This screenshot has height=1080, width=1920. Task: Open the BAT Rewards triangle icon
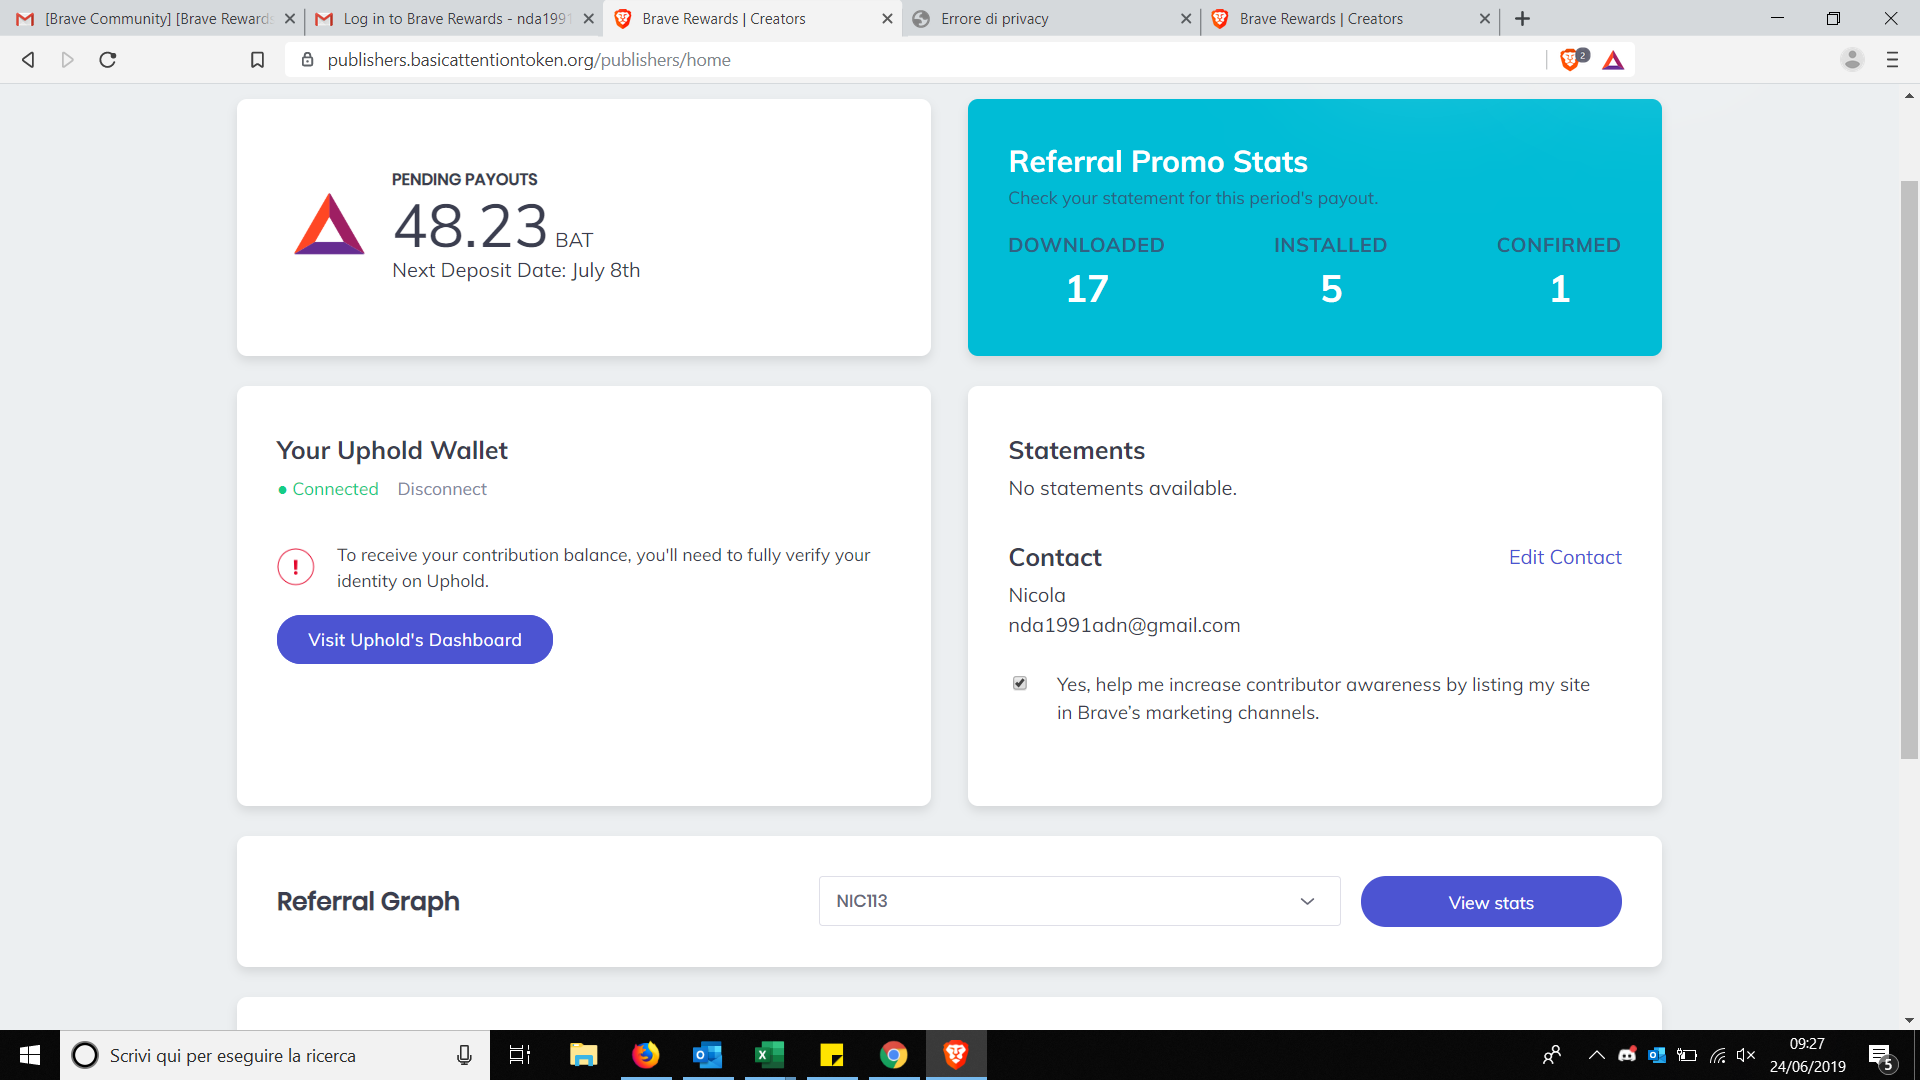pos(1613,60)
